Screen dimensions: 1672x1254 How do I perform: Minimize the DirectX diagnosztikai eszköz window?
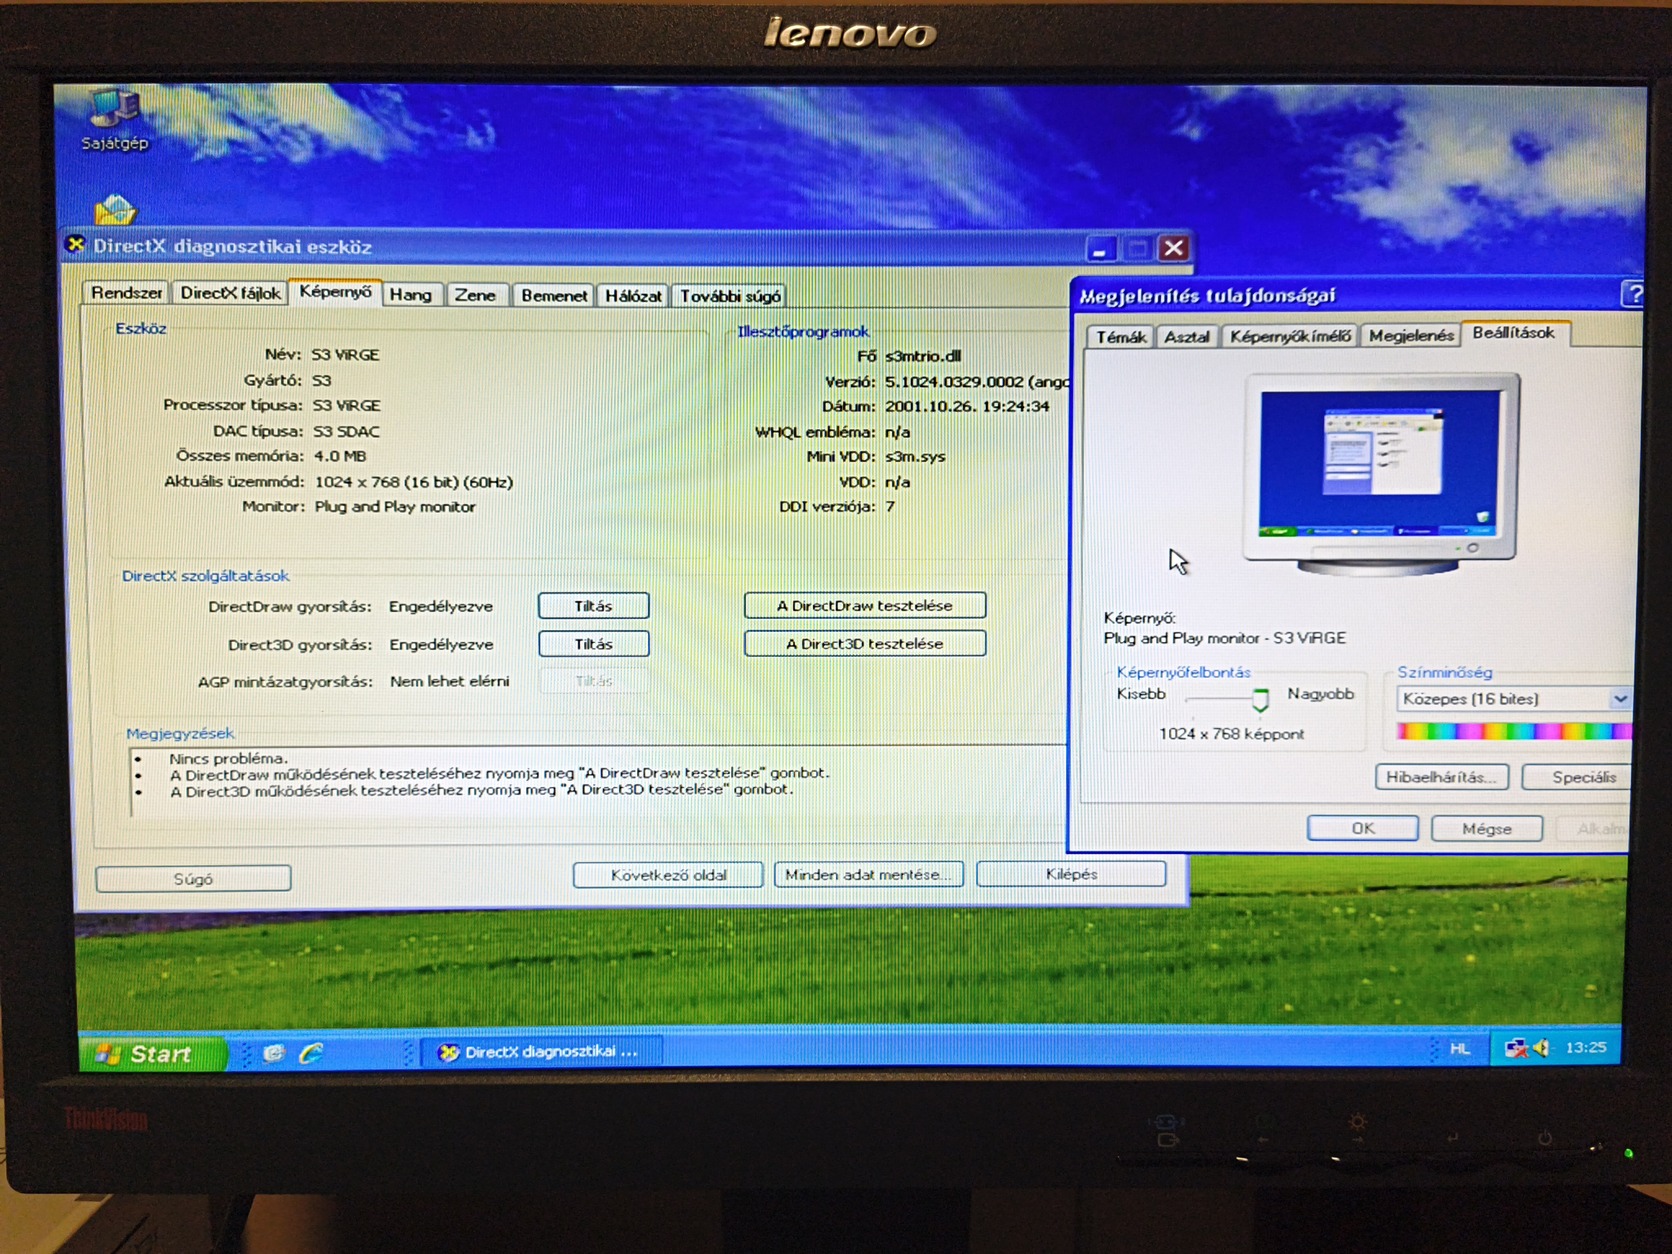tap(1100, 248)
